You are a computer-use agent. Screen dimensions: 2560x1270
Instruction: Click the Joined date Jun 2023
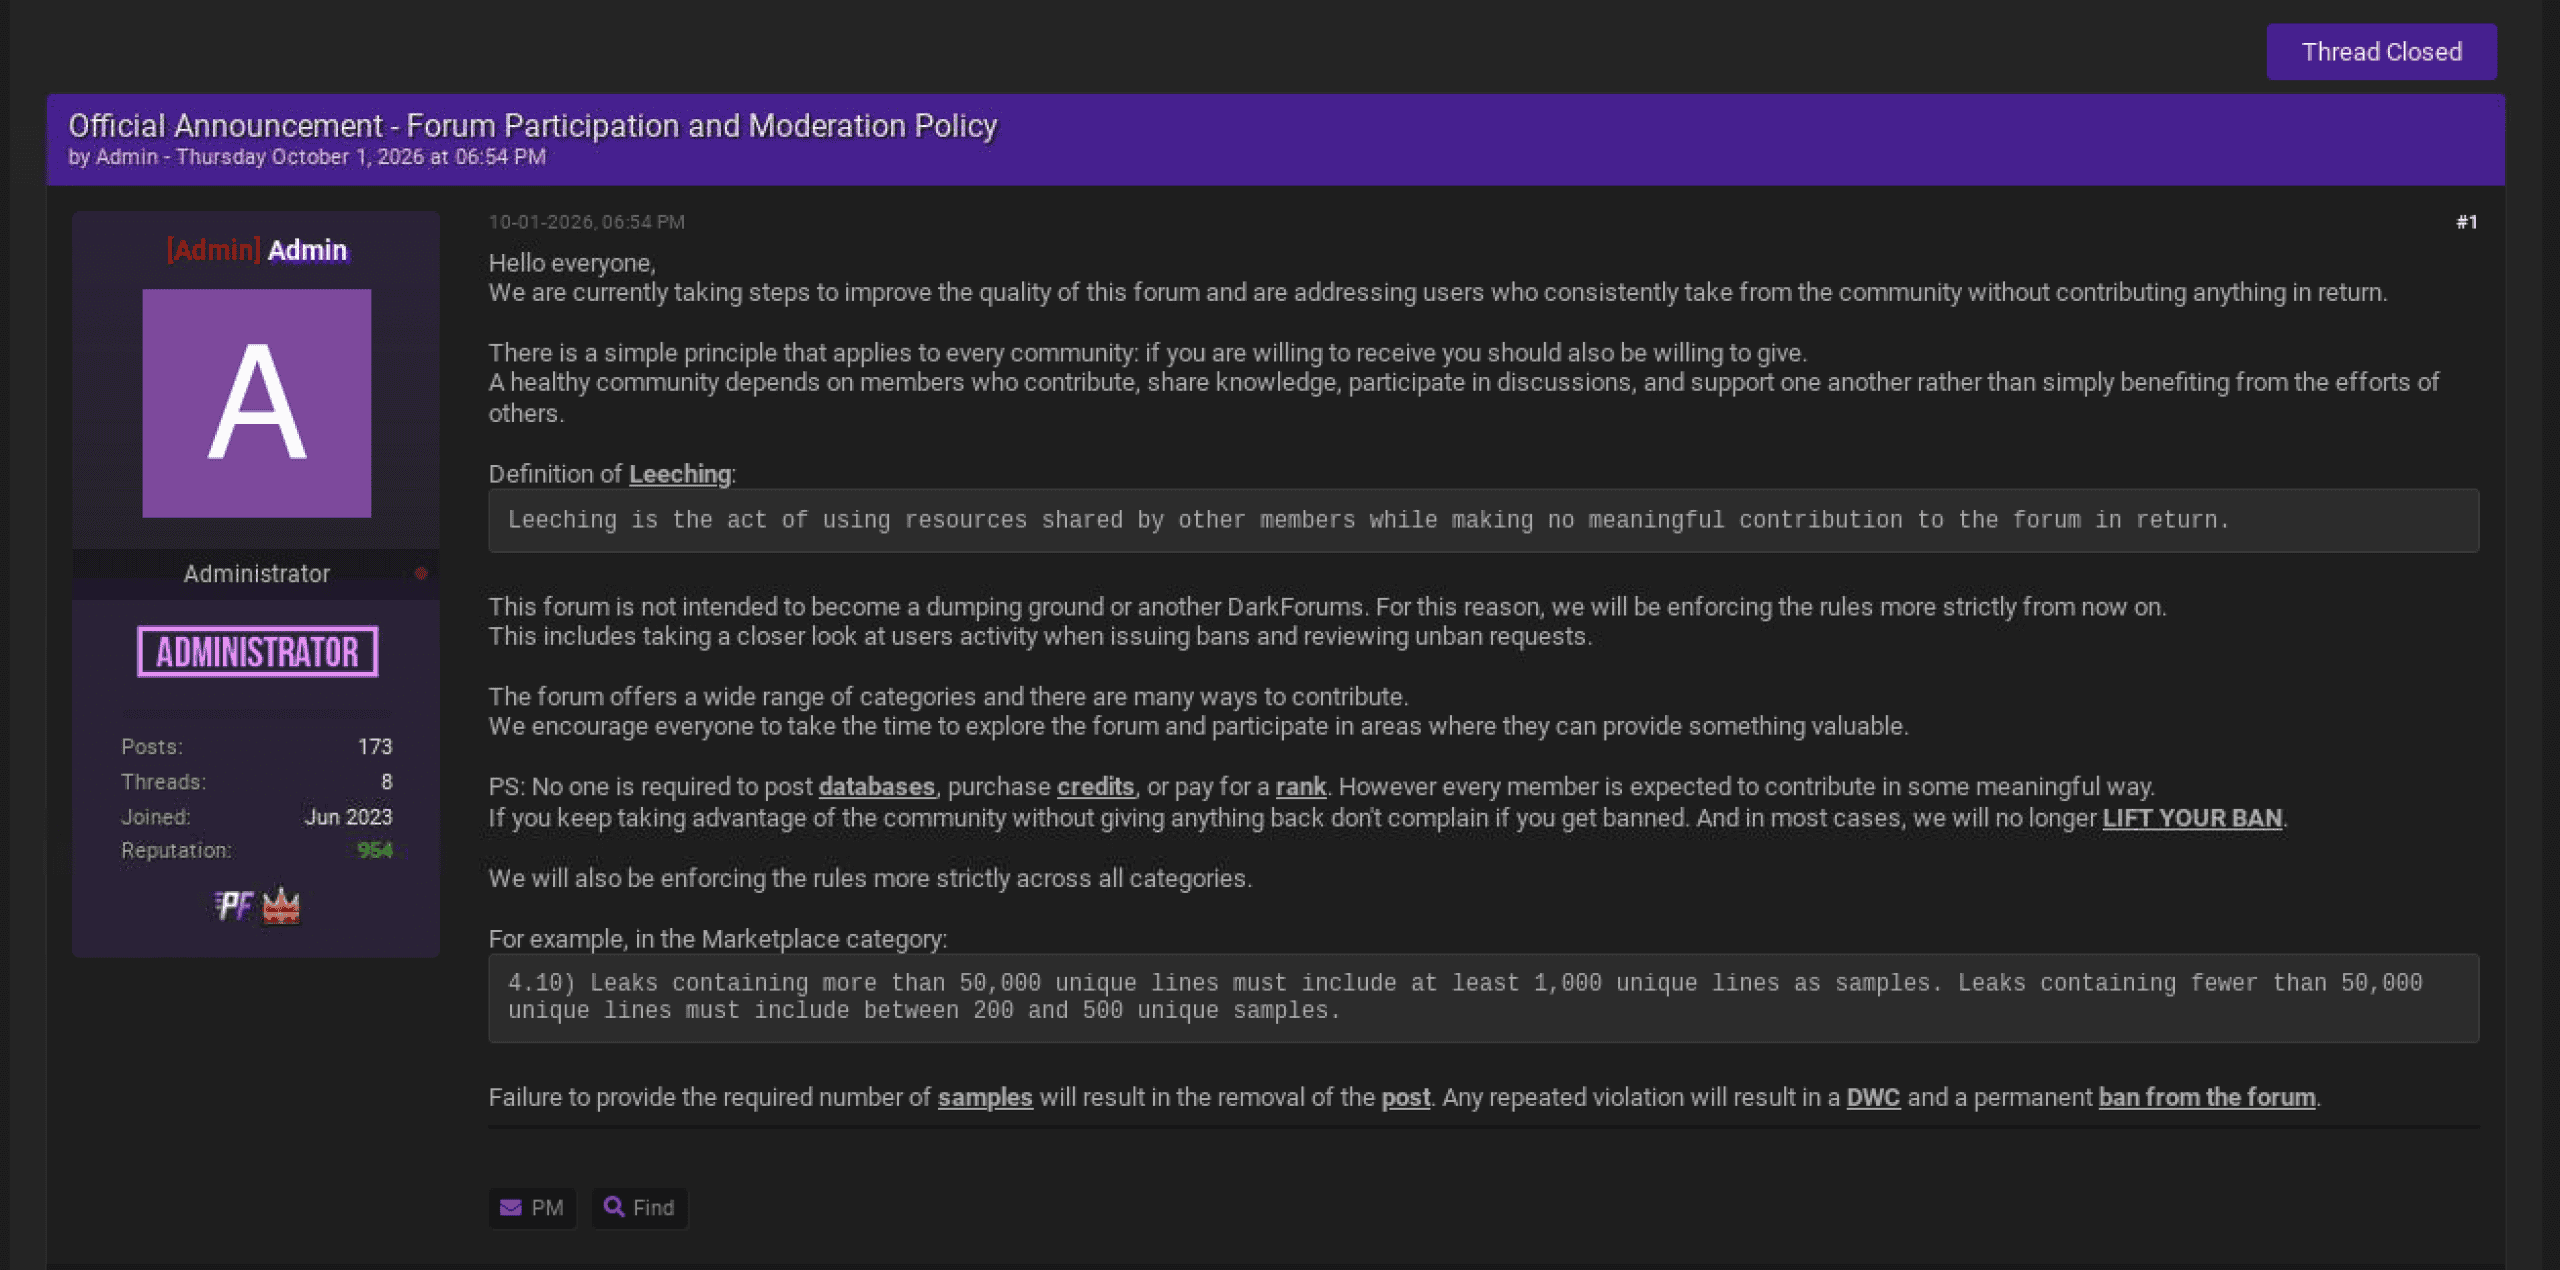pos(348,816)
